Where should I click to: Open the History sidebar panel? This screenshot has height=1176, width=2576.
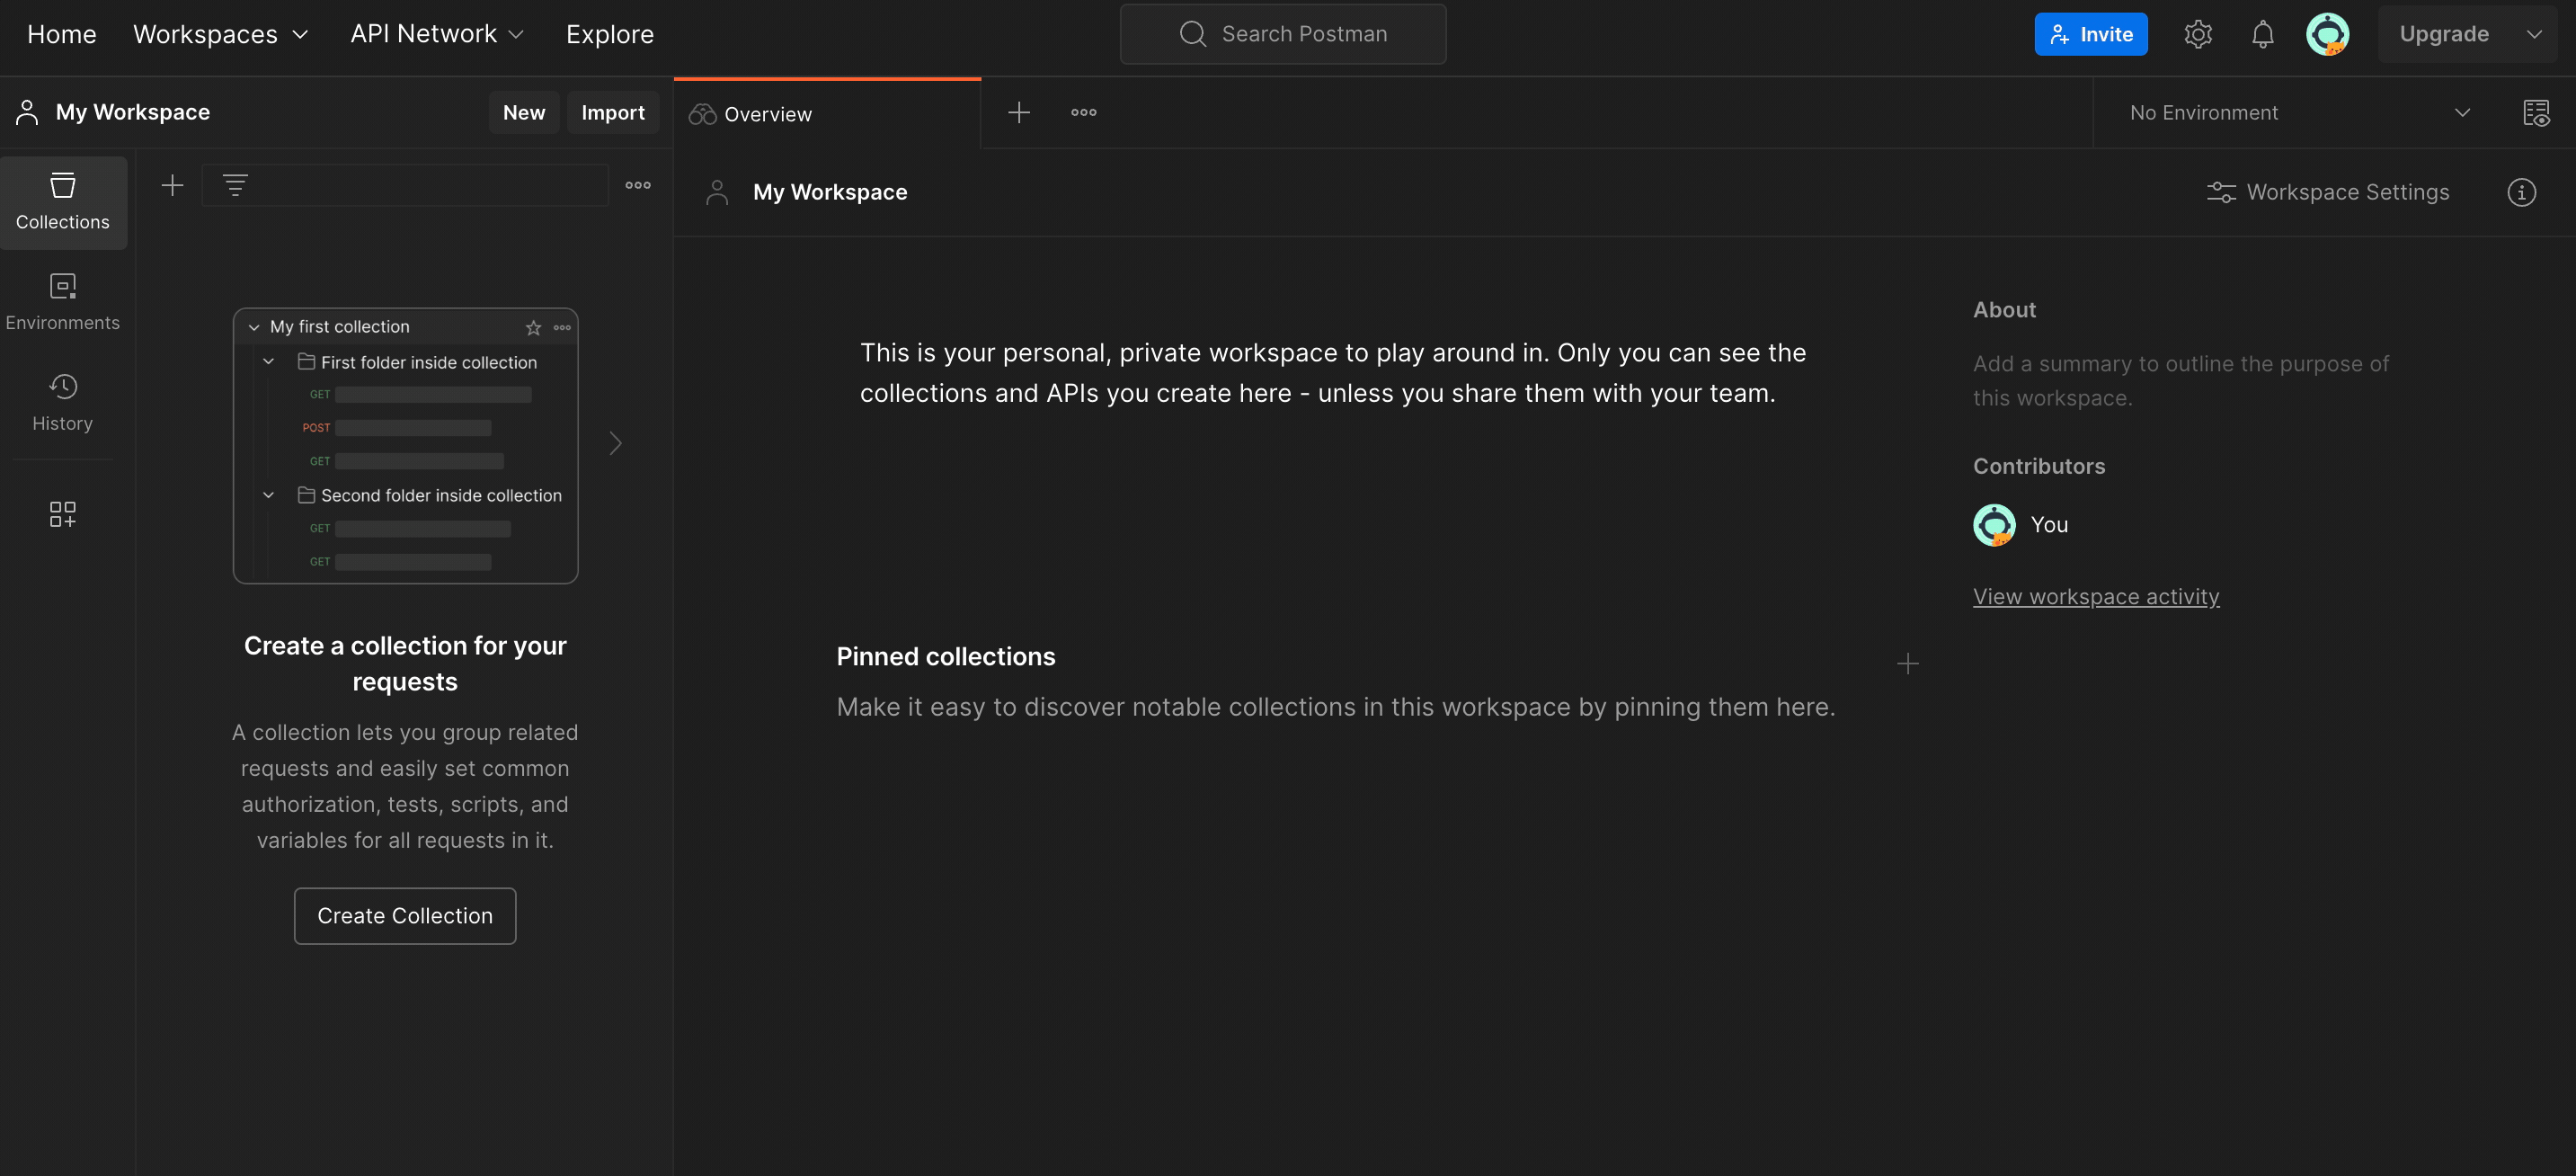(63, 402)
